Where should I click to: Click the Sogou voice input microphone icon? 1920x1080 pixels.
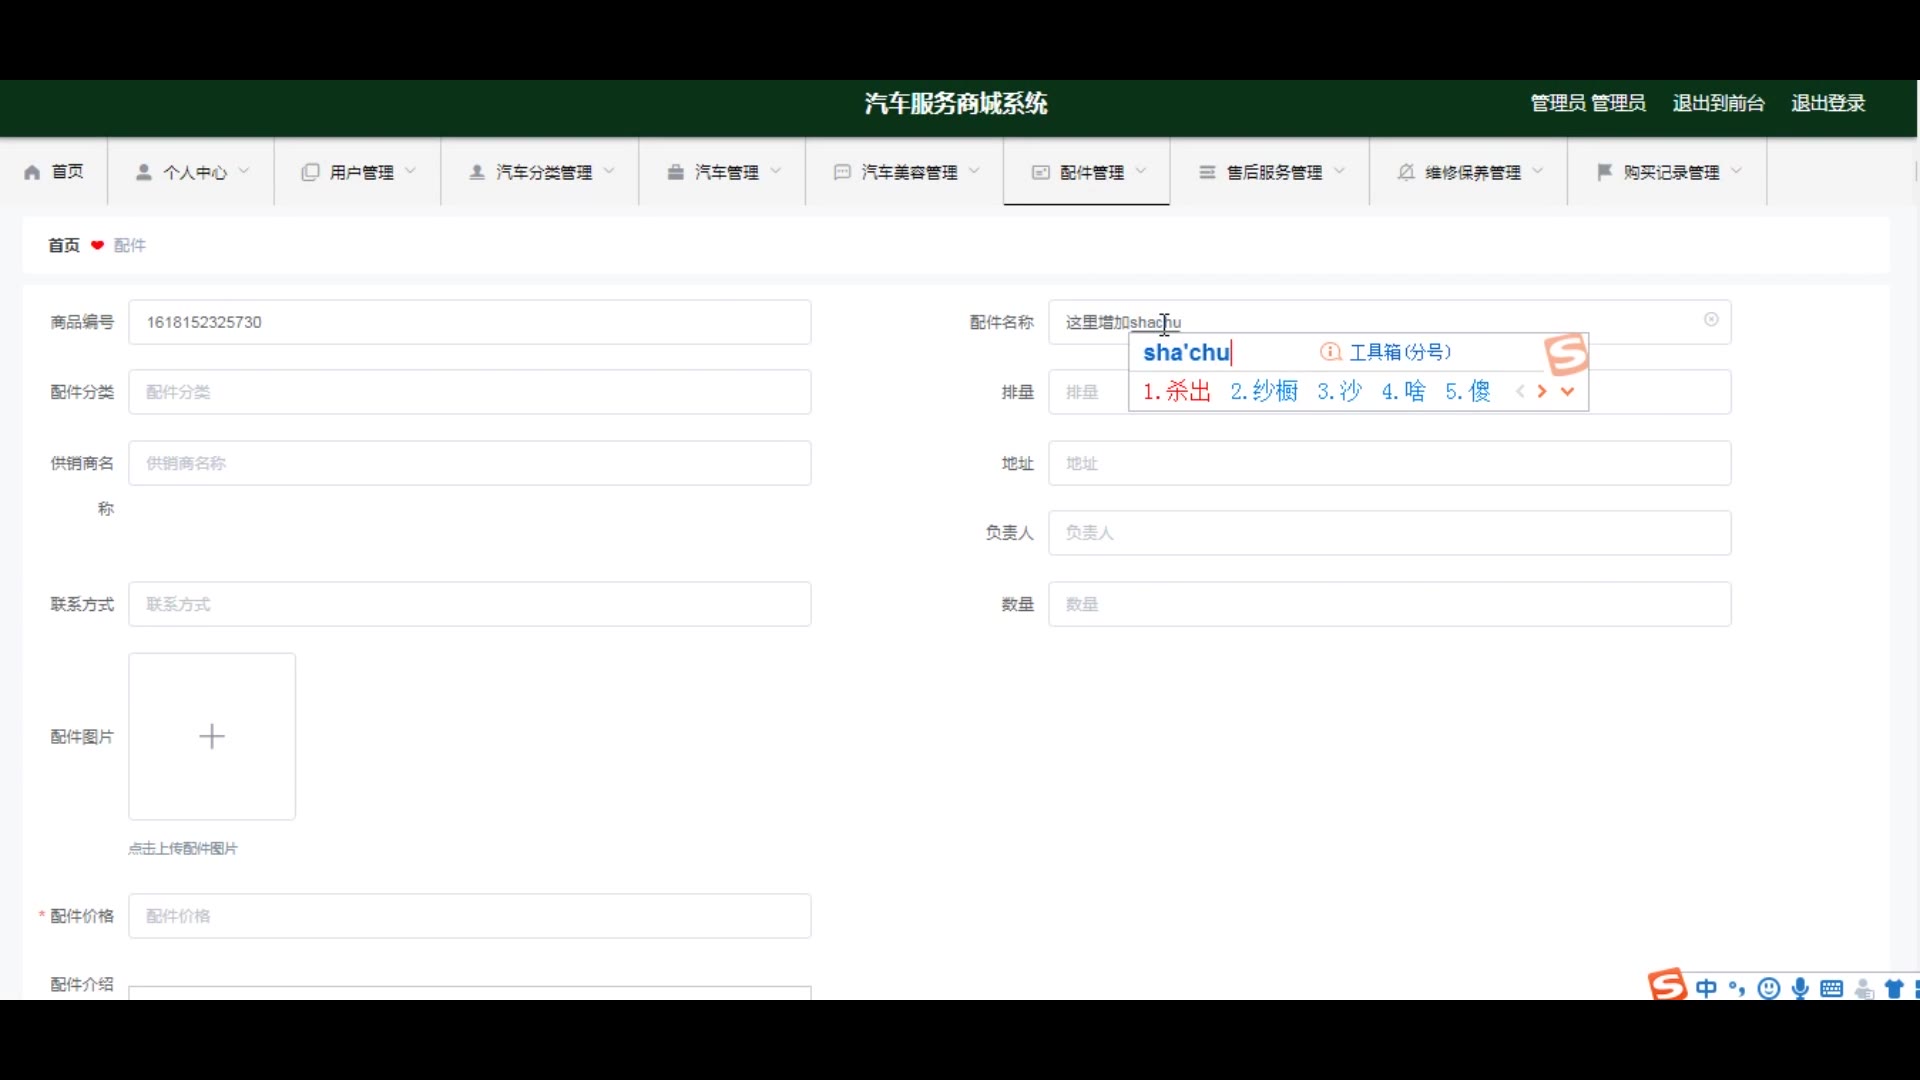(x=1801, y=988)
